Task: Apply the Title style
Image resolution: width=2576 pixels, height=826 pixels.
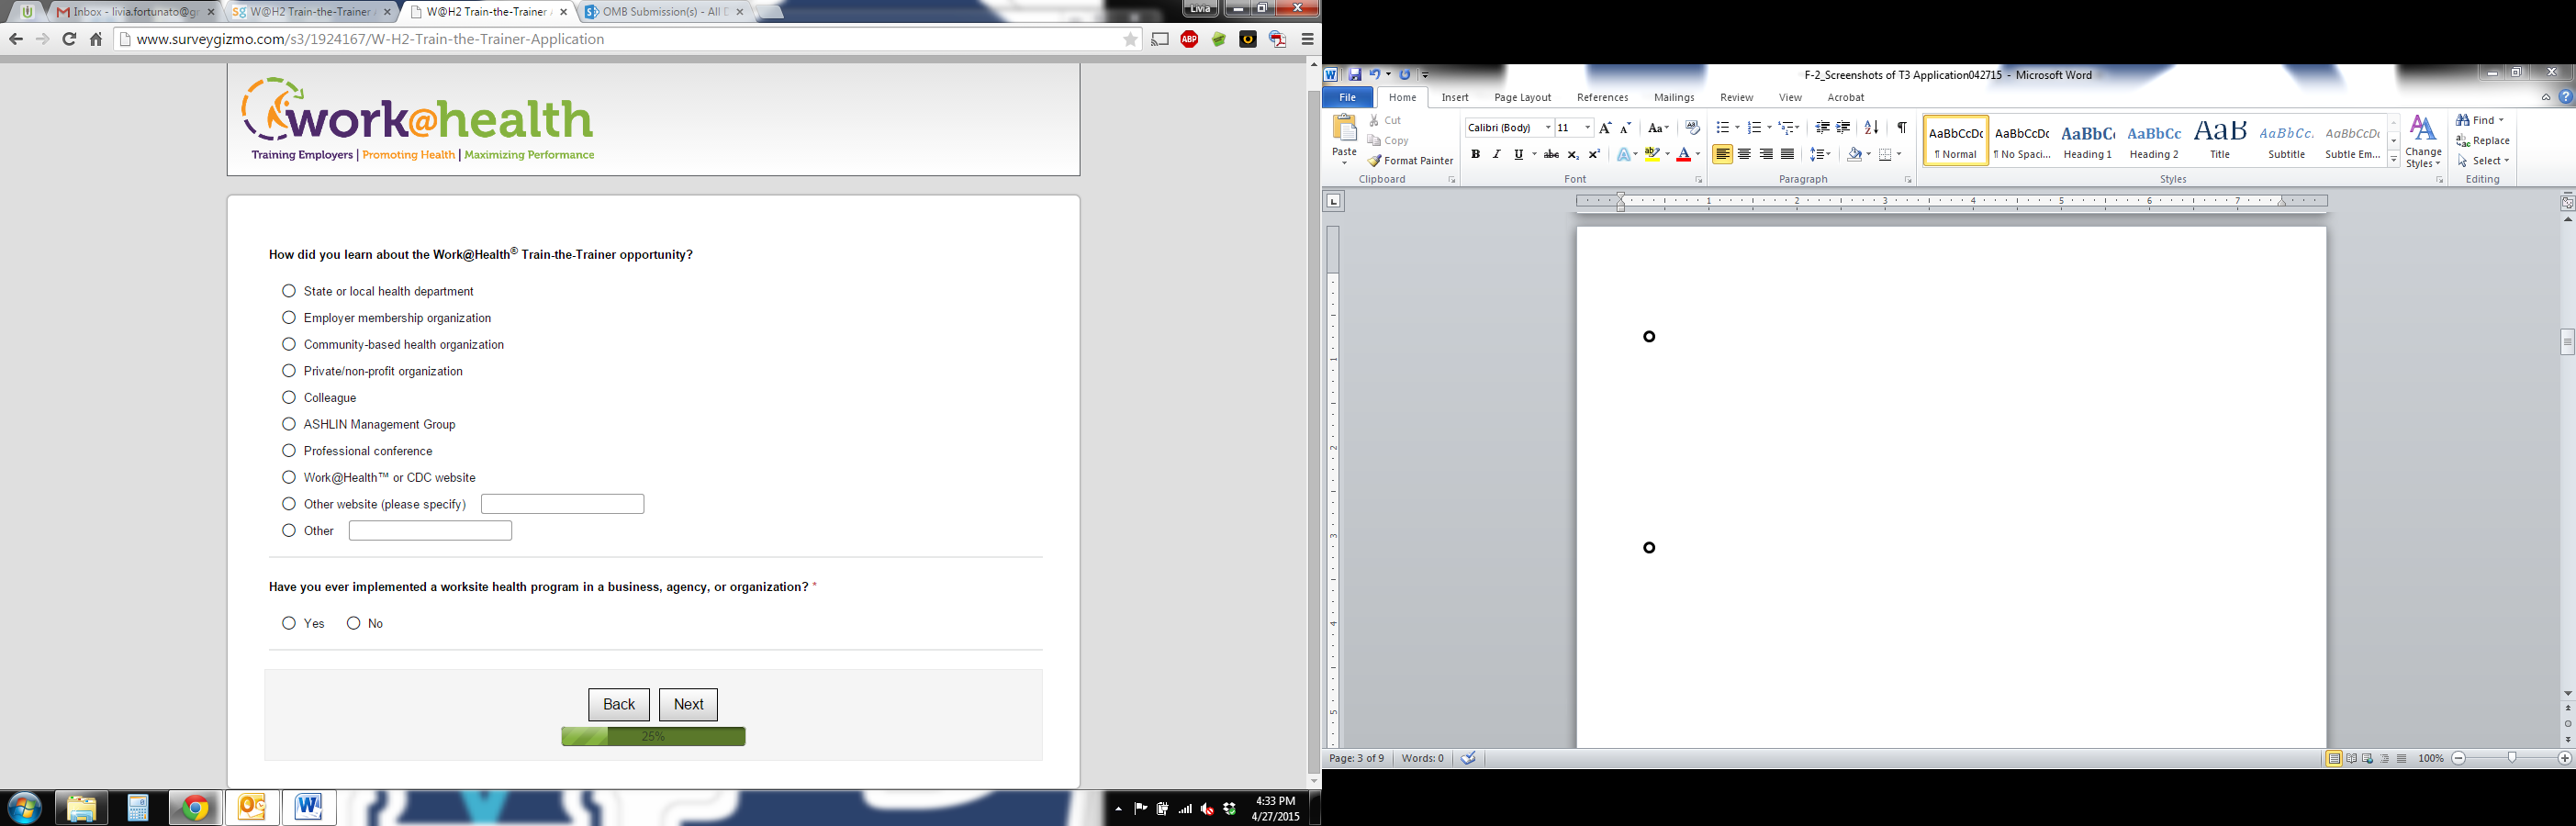Action: click(2220, 140)
